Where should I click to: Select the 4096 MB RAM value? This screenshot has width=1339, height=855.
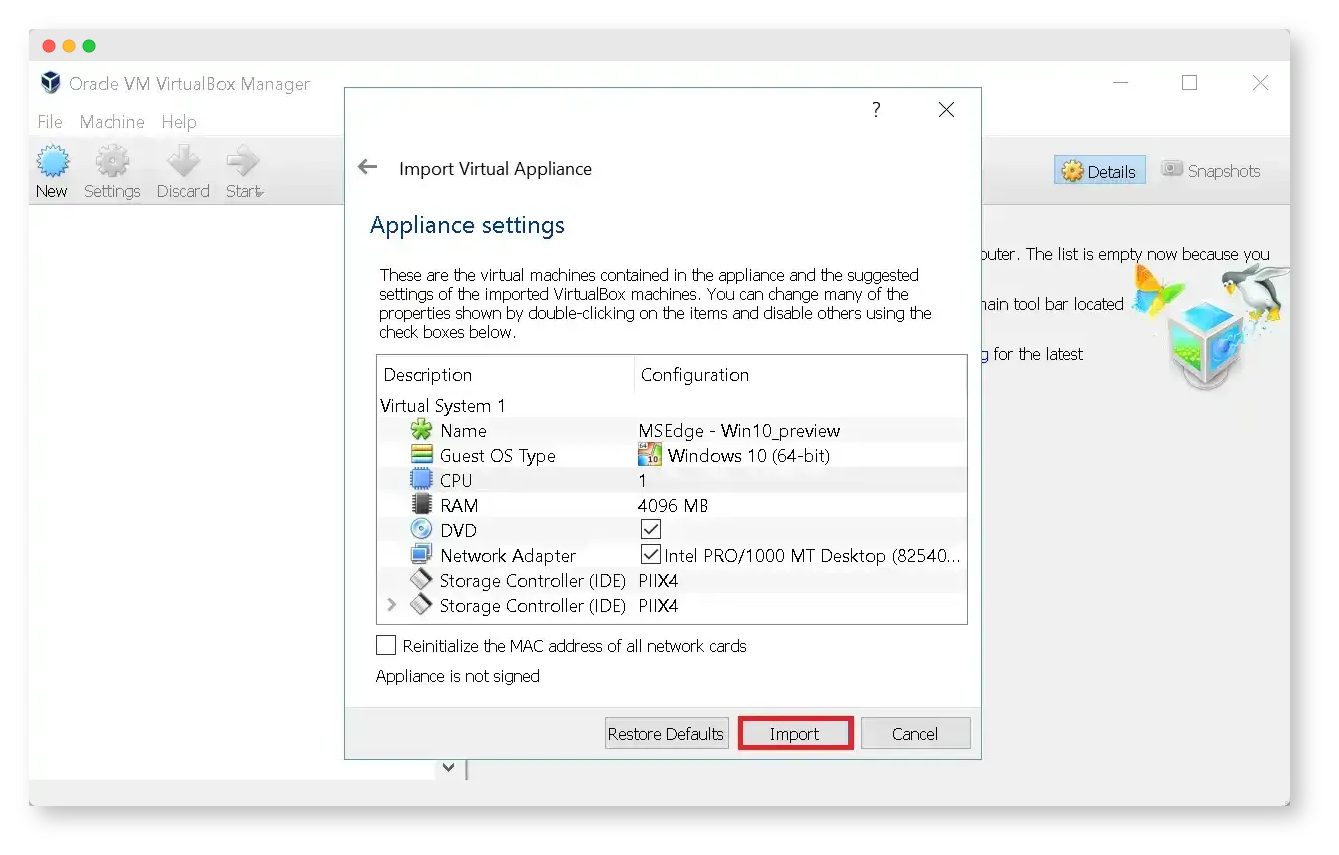673,506
